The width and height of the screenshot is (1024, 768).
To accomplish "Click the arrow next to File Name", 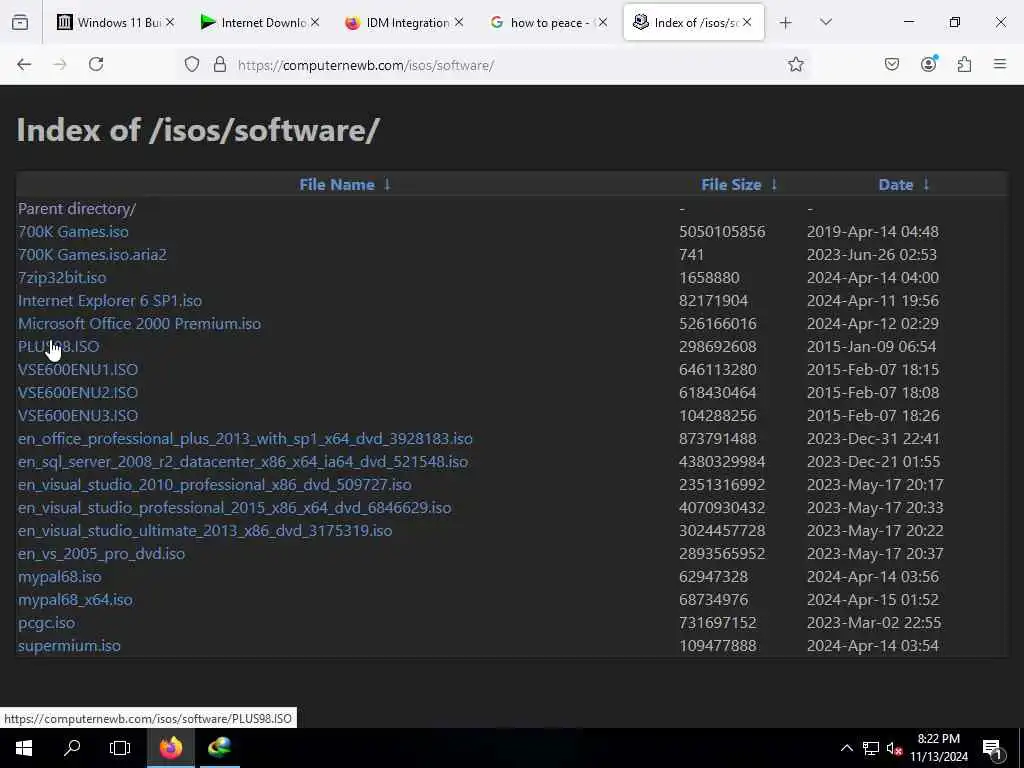I will point(387,185).
